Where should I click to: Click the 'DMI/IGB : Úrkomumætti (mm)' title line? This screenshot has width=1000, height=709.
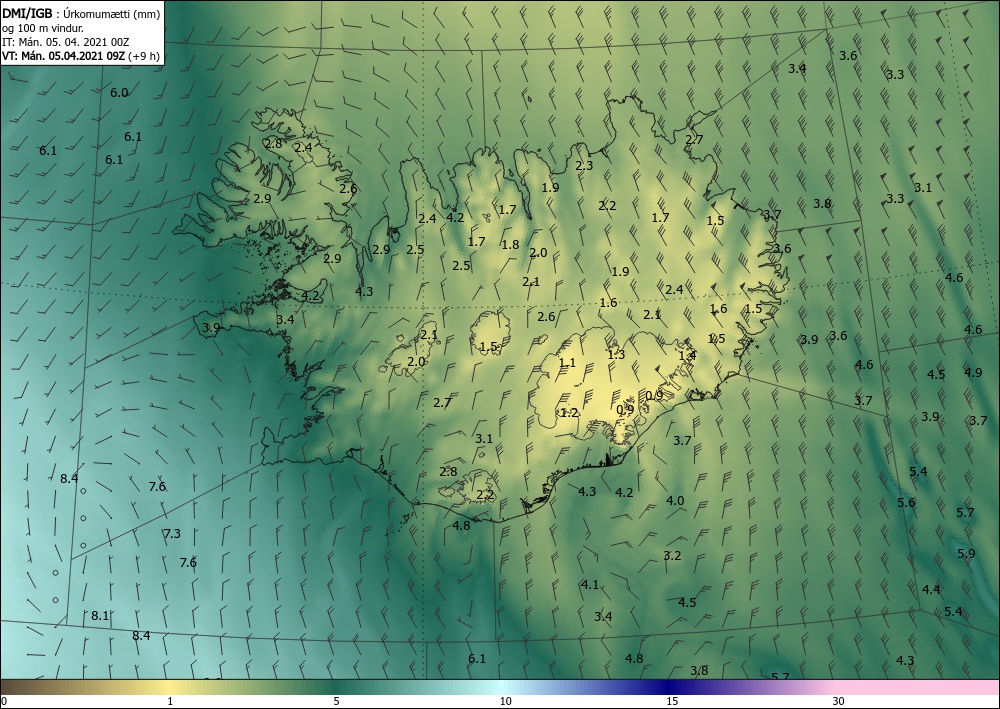click(x=80, y=14)
